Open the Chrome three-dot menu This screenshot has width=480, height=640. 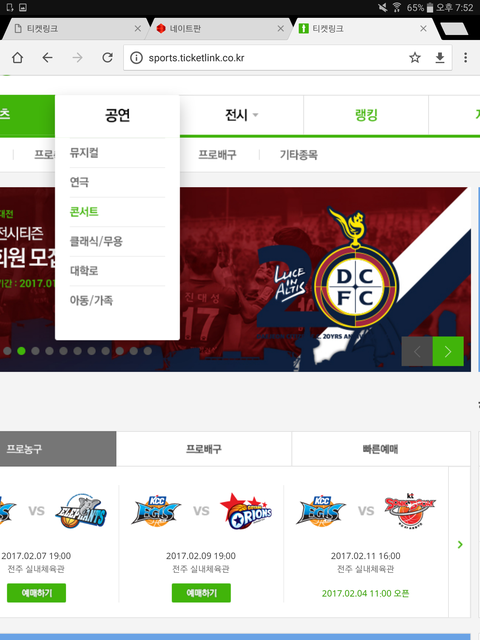[x=465, y=58]
